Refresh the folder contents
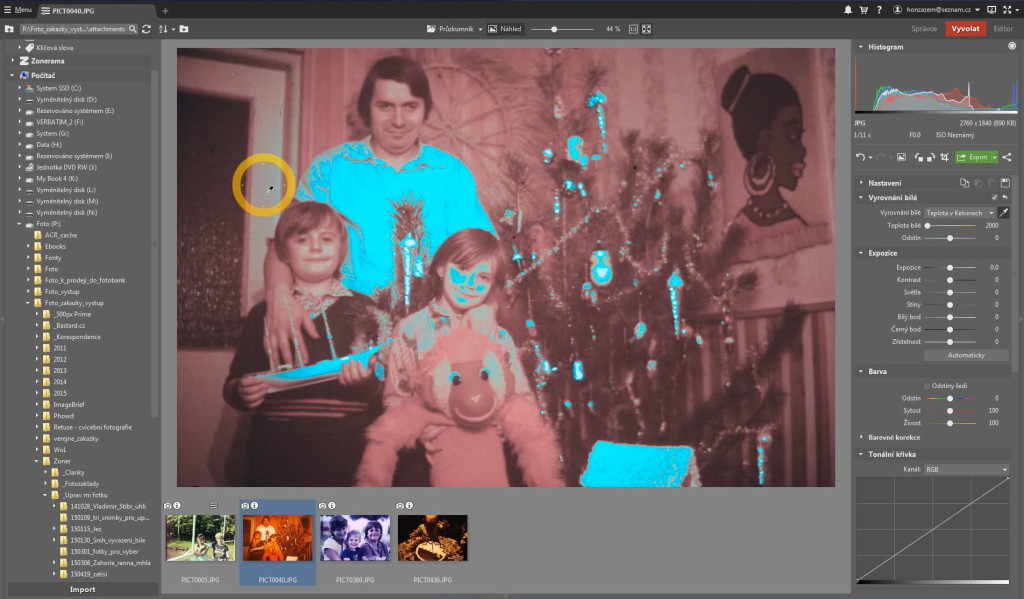1024x599 pixels. [x=146, y=29]
